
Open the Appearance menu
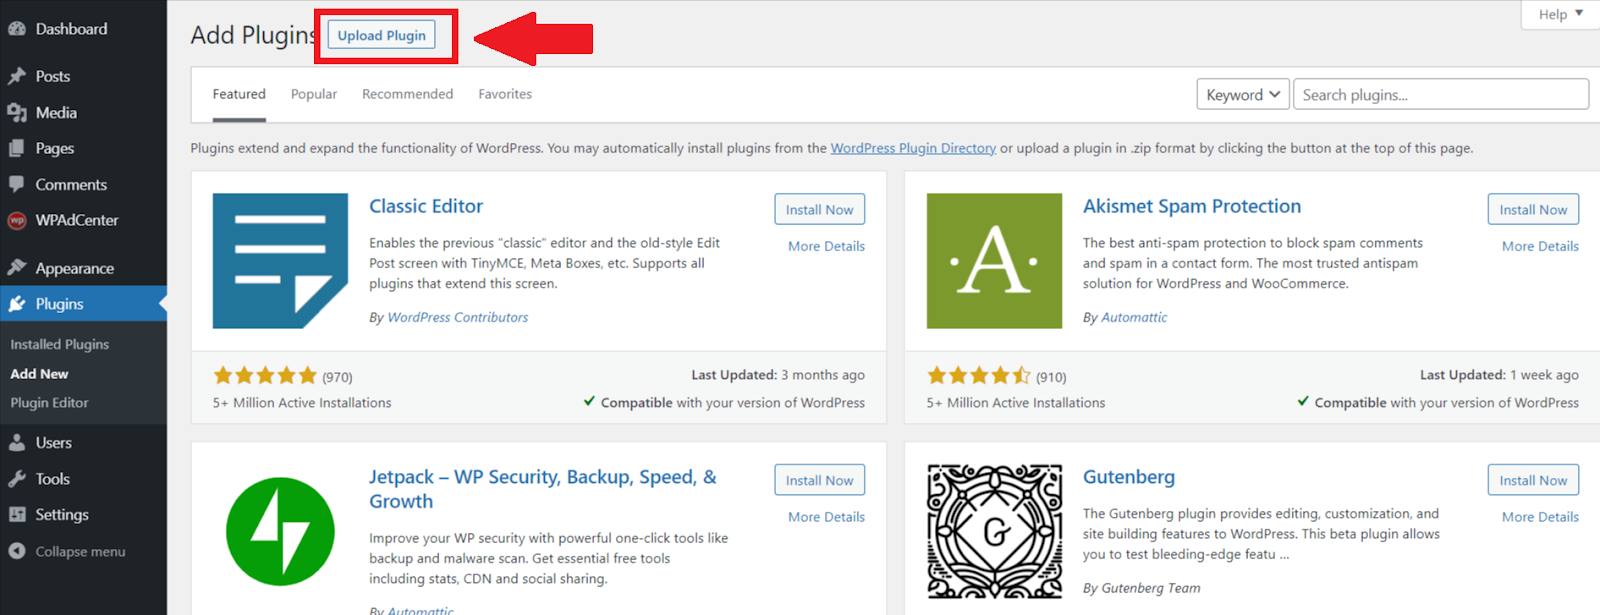tap(75, 268)
